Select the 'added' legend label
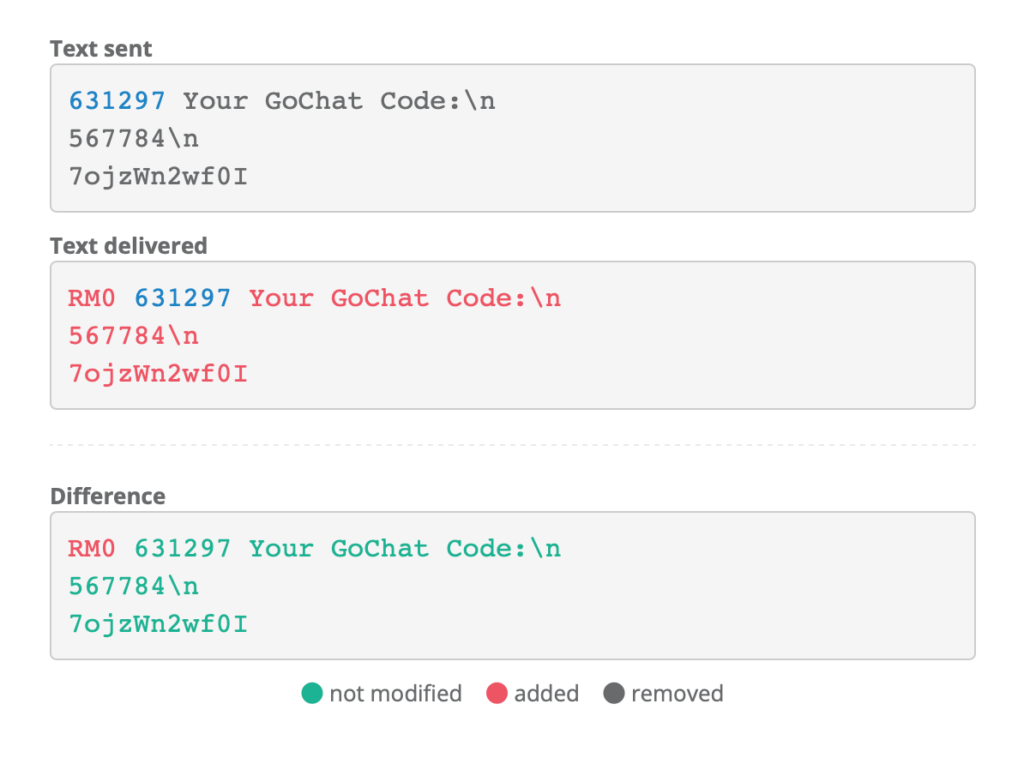The image size is (1024, 758). [546, 693]
